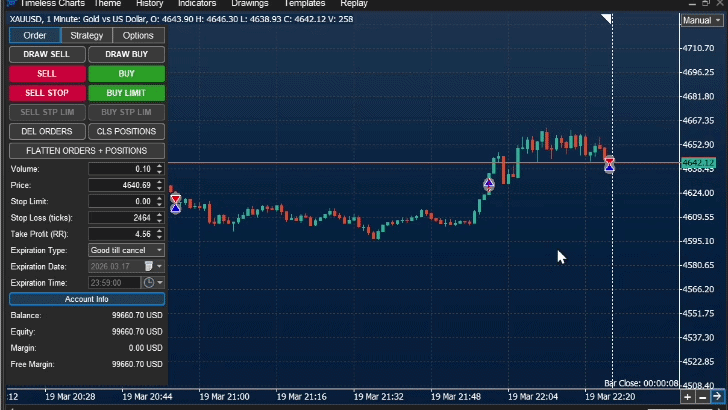Delete pending orders with DEL ORDERS
Screen dimensions: 728x410
(47, 131)
